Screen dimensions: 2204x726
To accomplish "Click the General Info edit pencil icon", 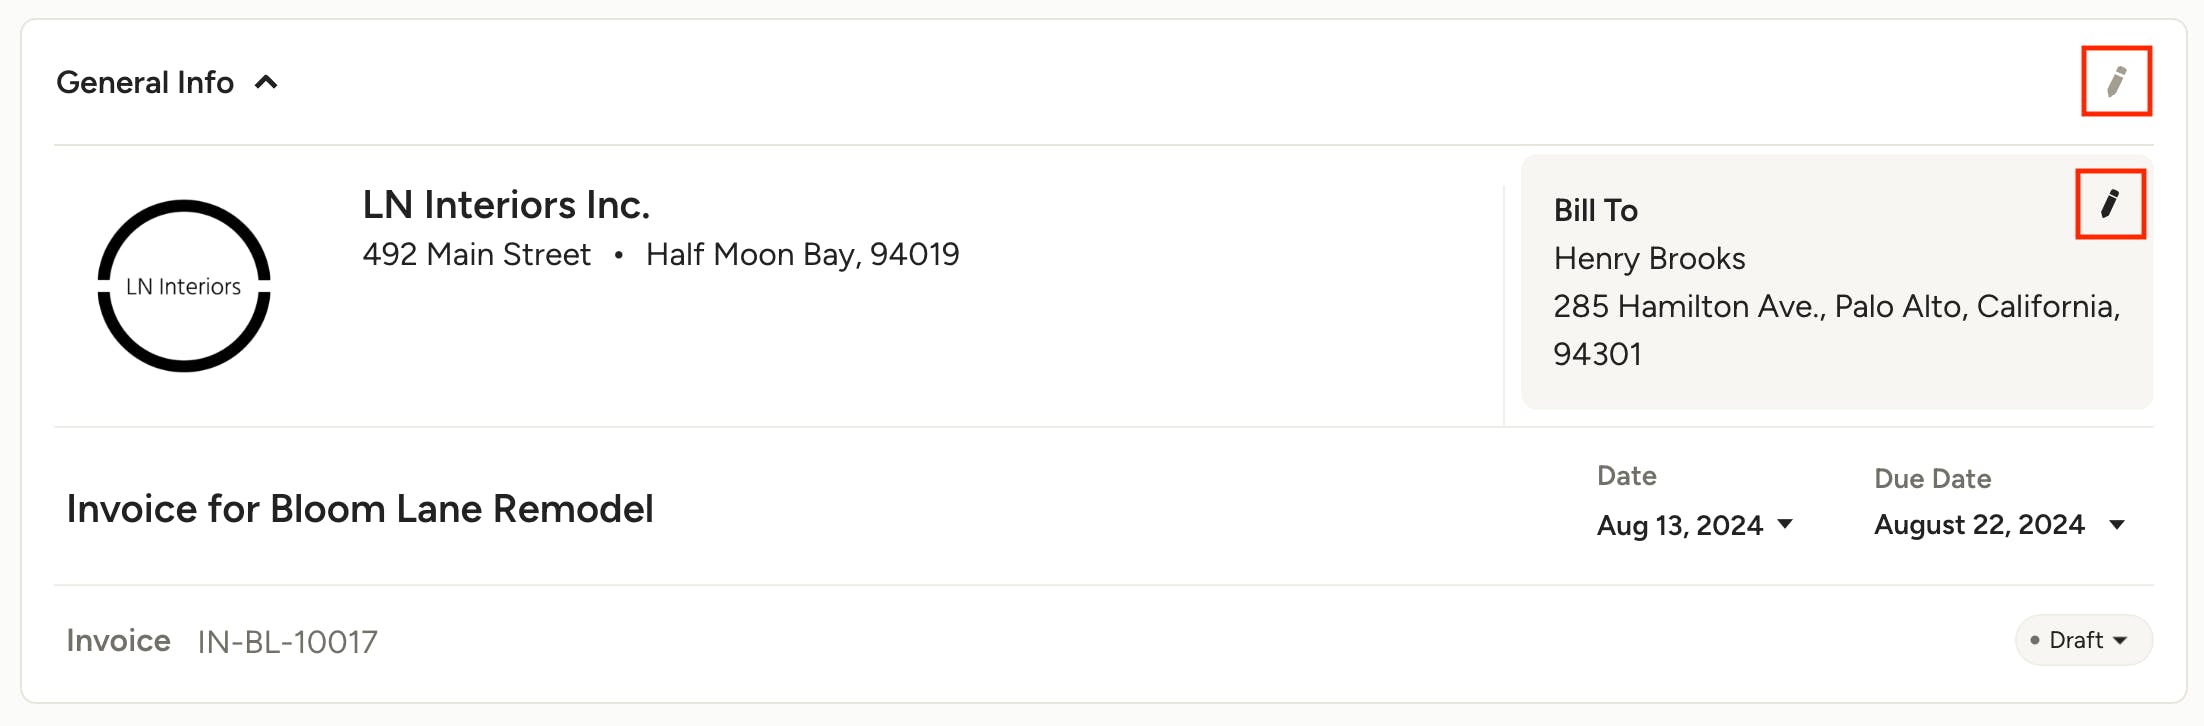I will (2116, 81).
